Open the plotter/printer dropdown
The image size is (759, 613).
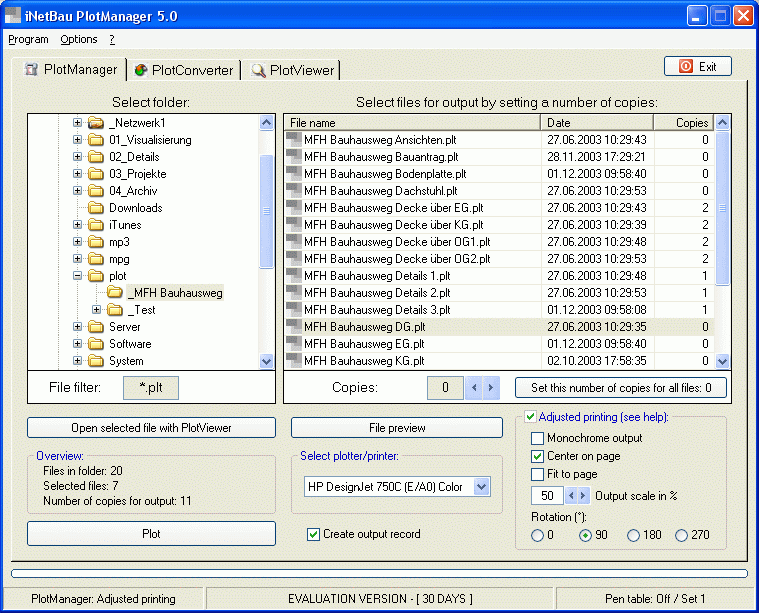pos(481,487)
